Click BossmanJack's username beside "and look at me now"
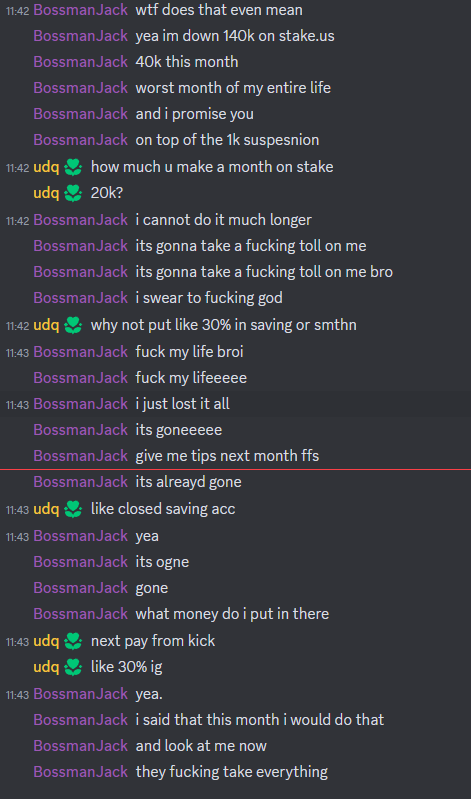This screenshot has height=799, width=471. pos(81,746)
